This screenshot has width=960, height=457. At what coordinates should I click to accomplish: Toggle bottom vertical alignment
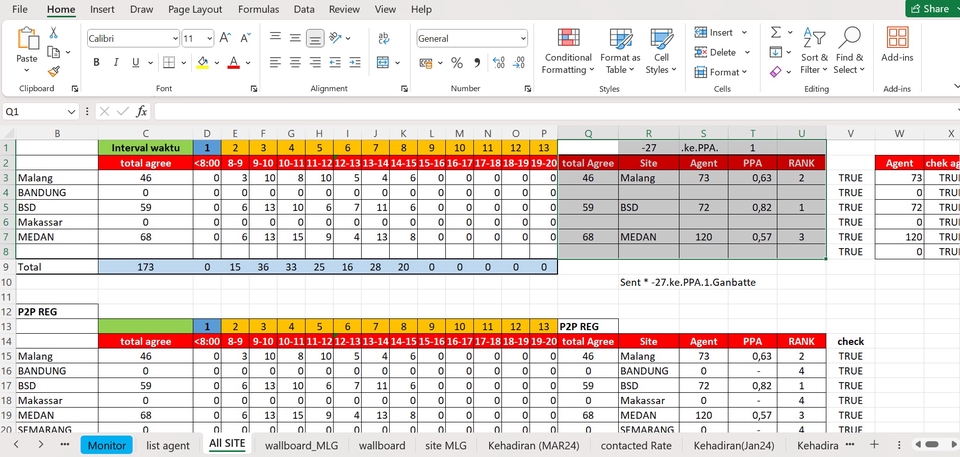coord(315,39)
